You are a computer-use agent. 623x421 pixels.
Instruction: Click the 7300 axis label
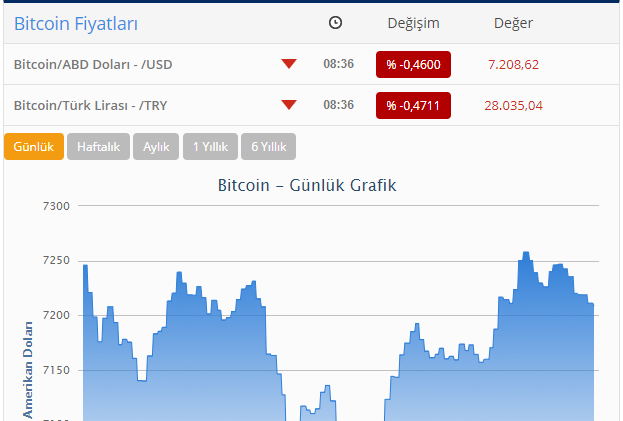tap(56, 206)
